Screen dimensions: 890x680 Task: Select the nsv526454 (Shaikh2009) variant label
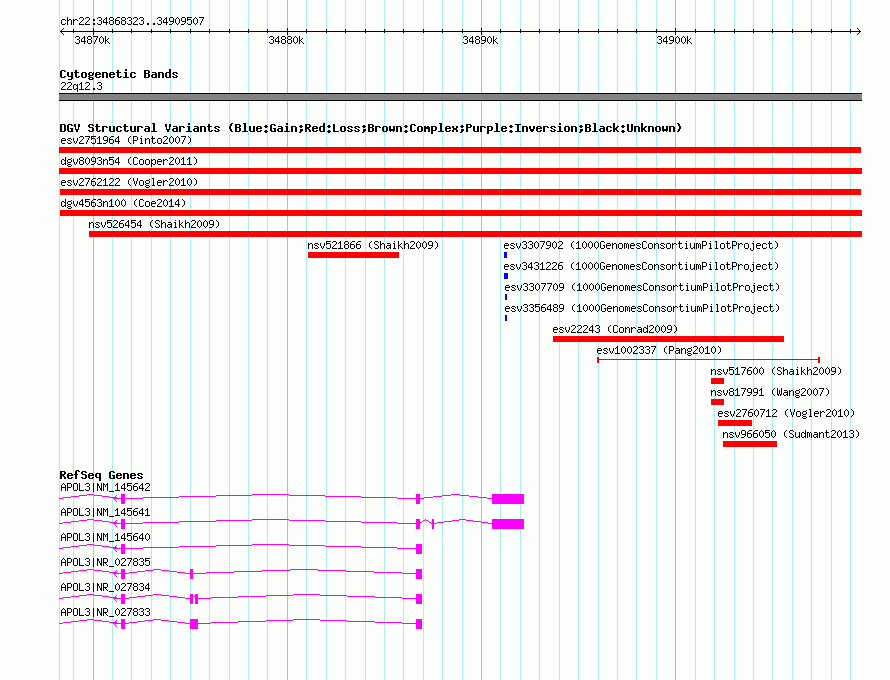[154, 224]
